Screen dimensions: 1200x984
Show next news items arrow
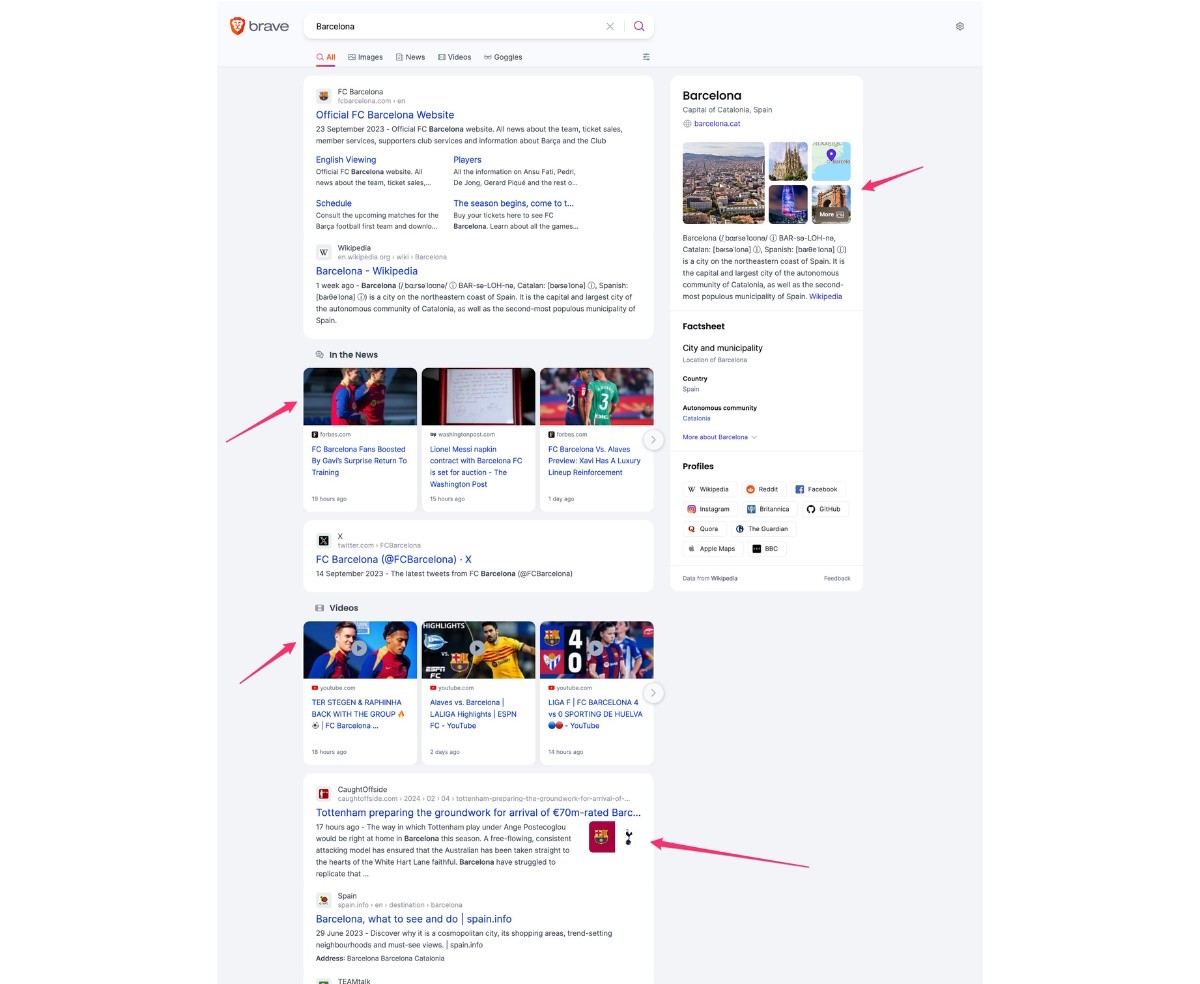pyautogui.click(x=652, y=439)
